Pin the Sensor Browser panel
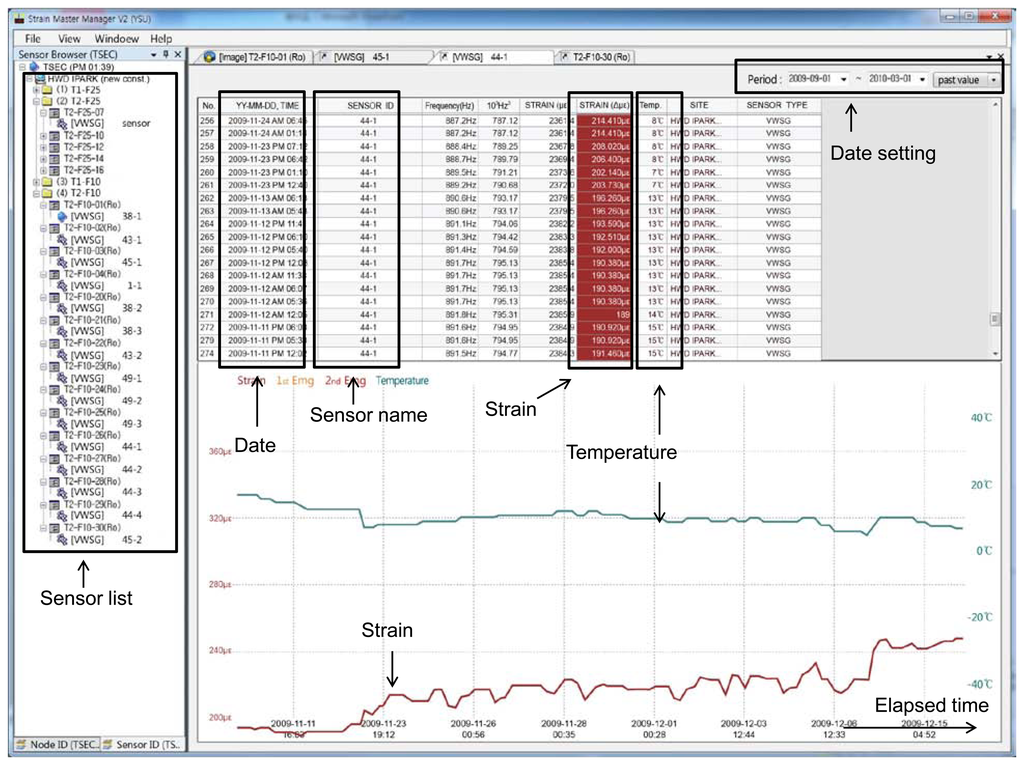This screenshot has width=1024, height=765. click(166, 54)
